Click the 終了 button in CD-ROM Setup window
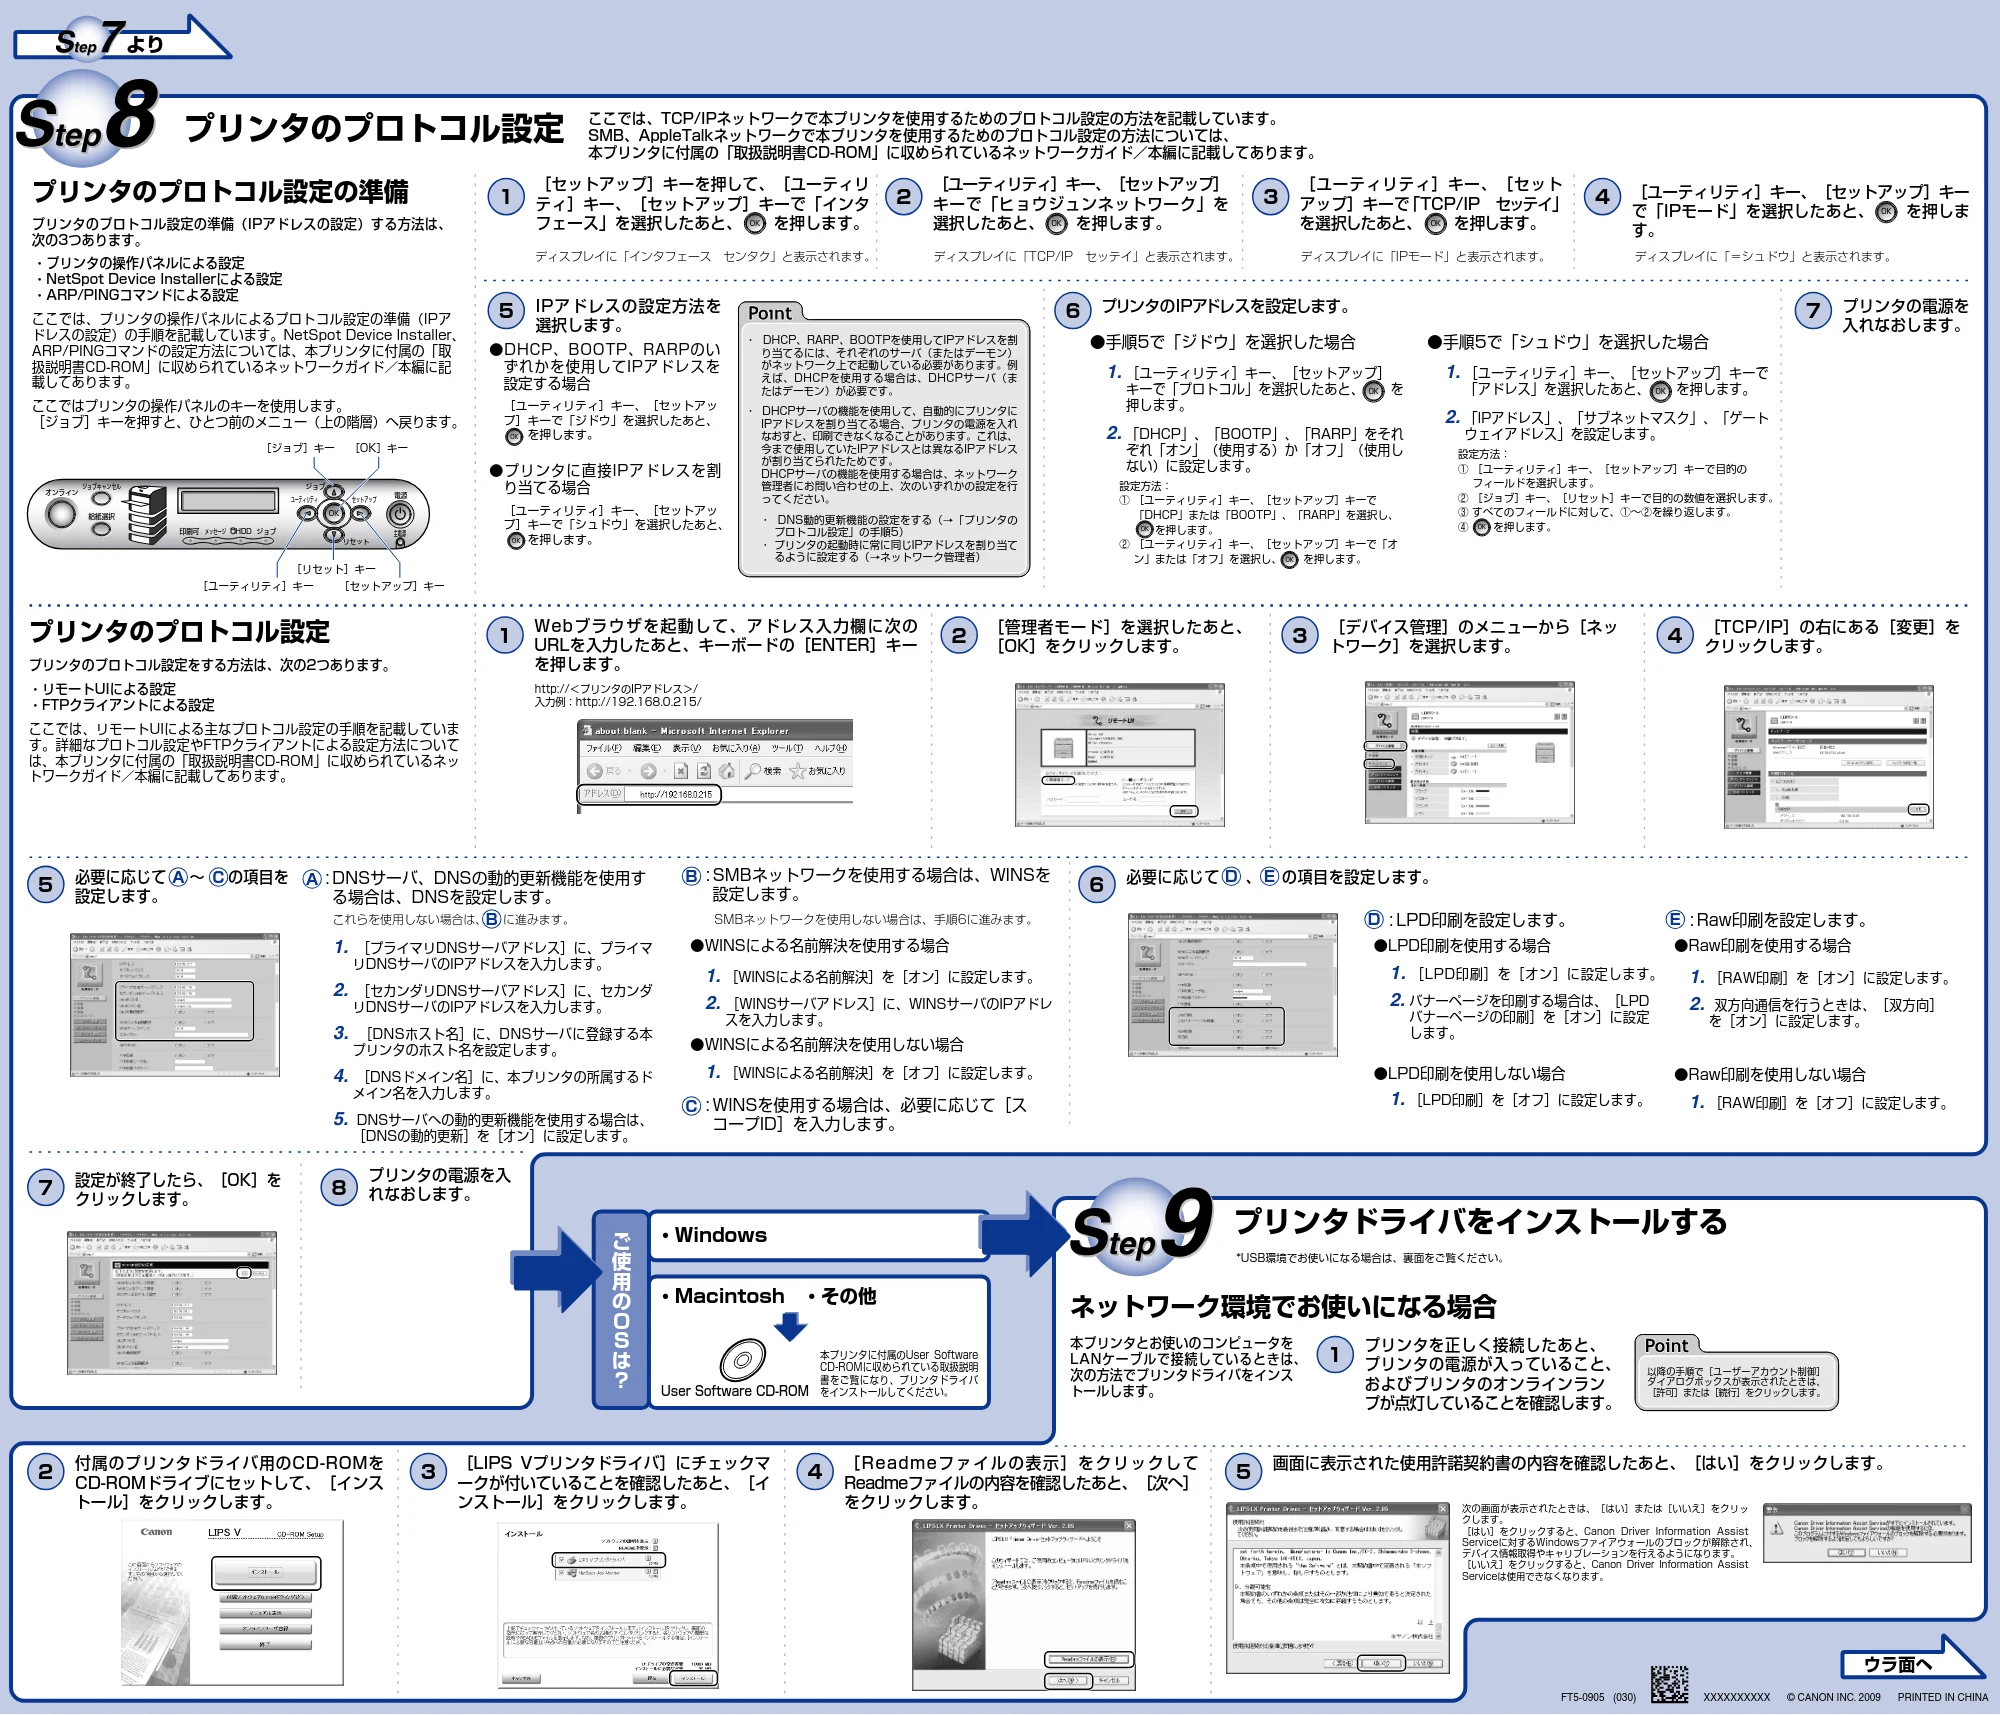2000x1715 pixels. [265, 1645]
